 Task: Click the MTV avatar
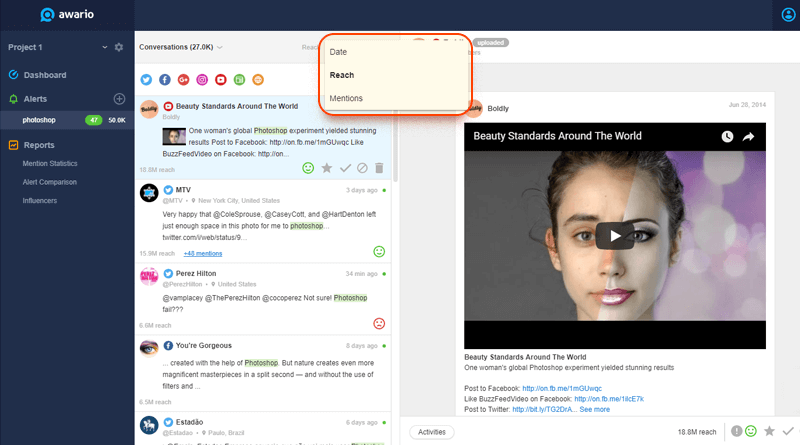pyautogui.click(x=149, y=193)
